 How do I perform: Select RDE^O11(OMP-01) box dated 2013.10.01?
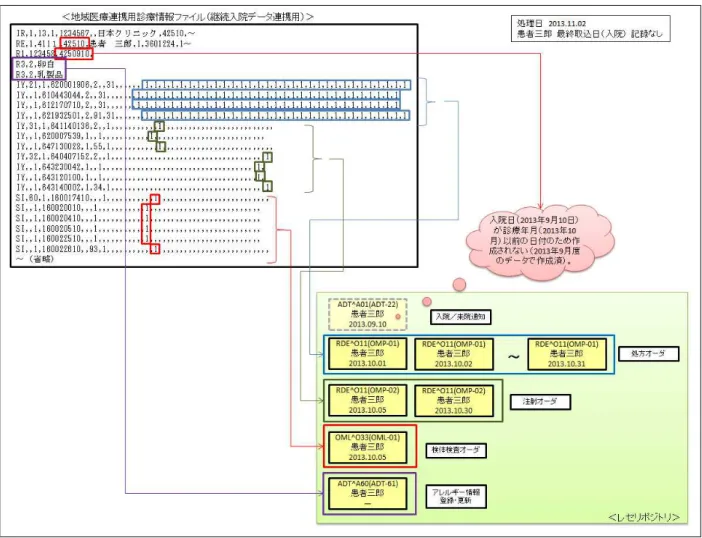(x=368, y=354)
